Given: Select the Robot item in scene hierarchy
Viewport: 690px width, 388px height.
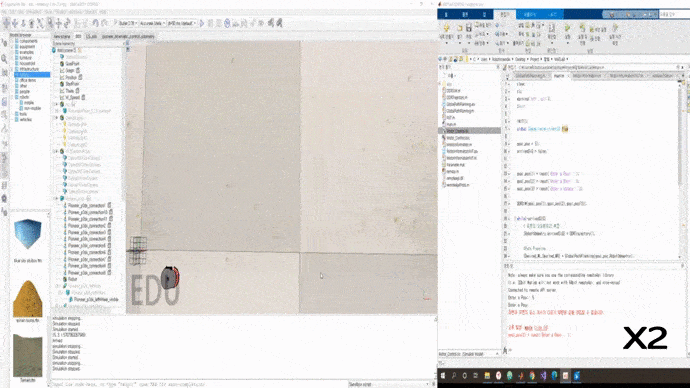Looking at the screenshot, I should pos(73,279).
